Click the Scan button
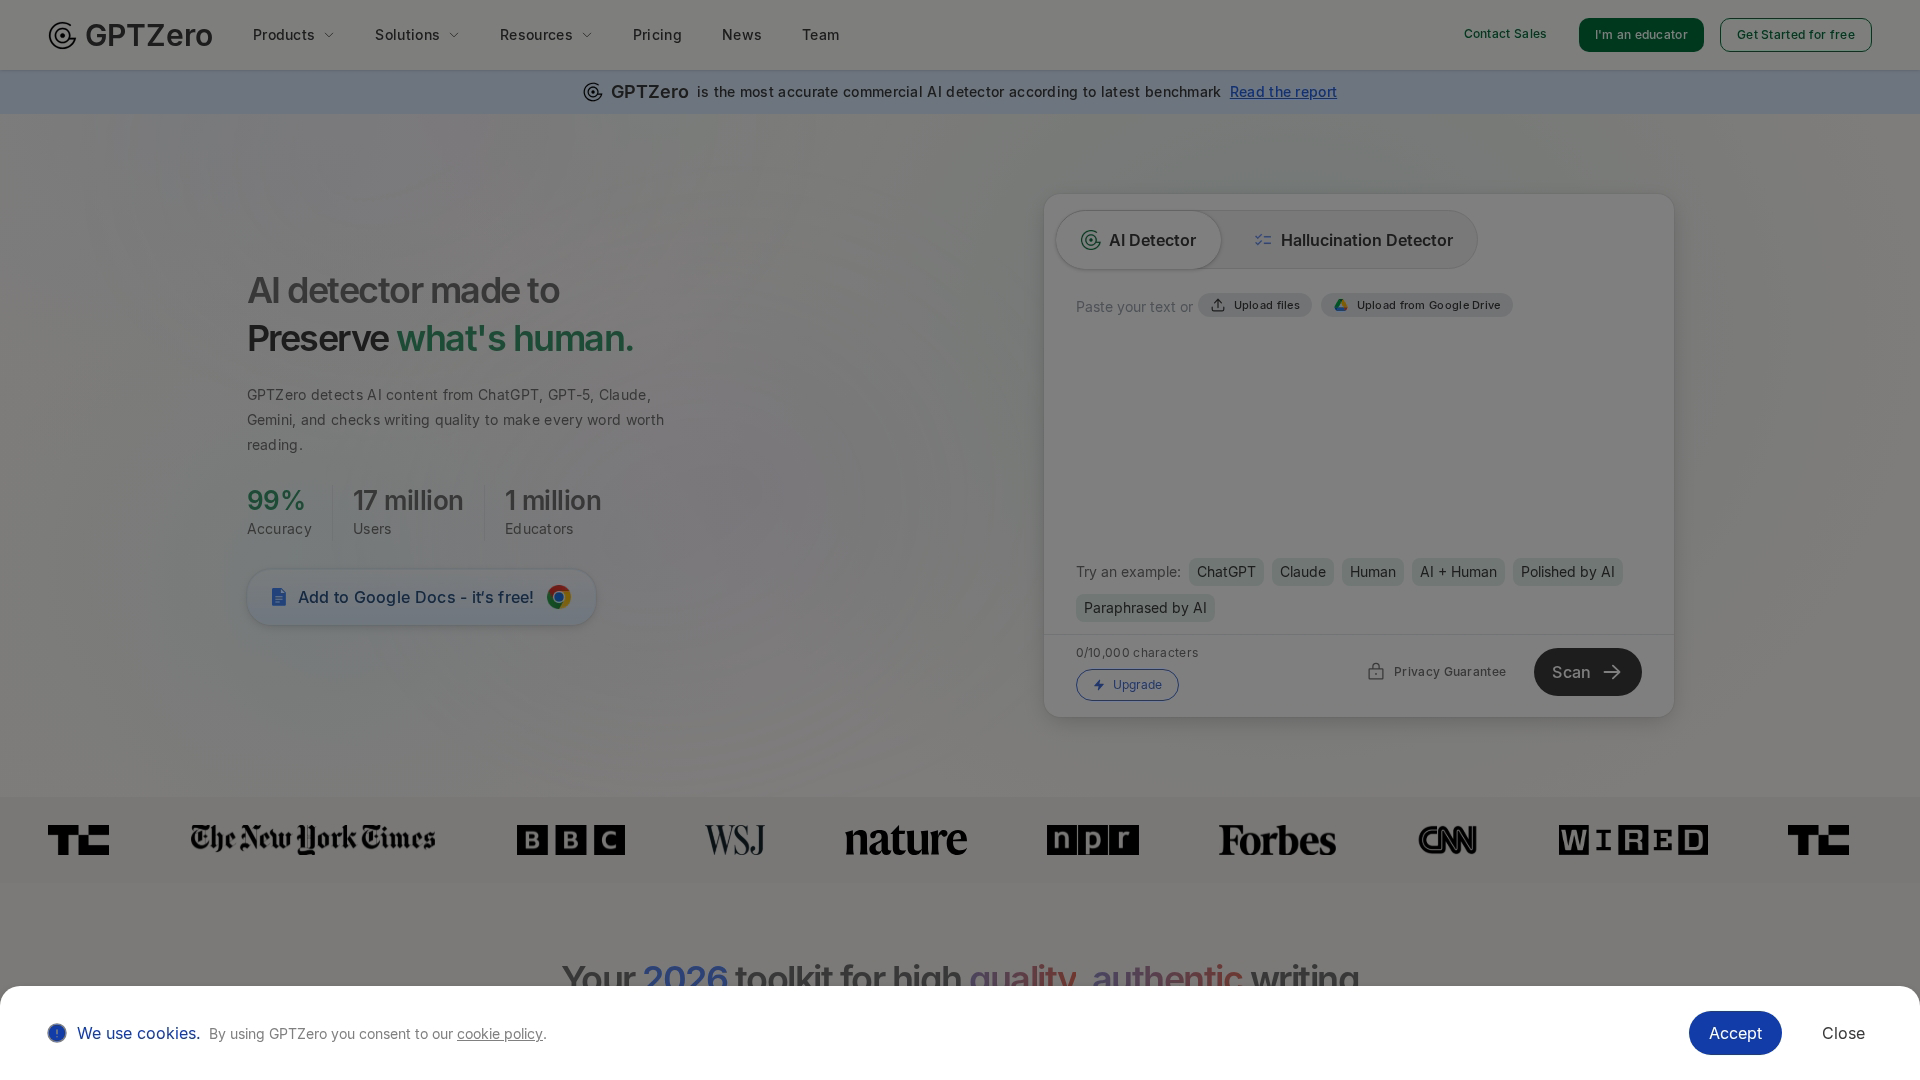1920x1080 pixels. point(1587,672)
